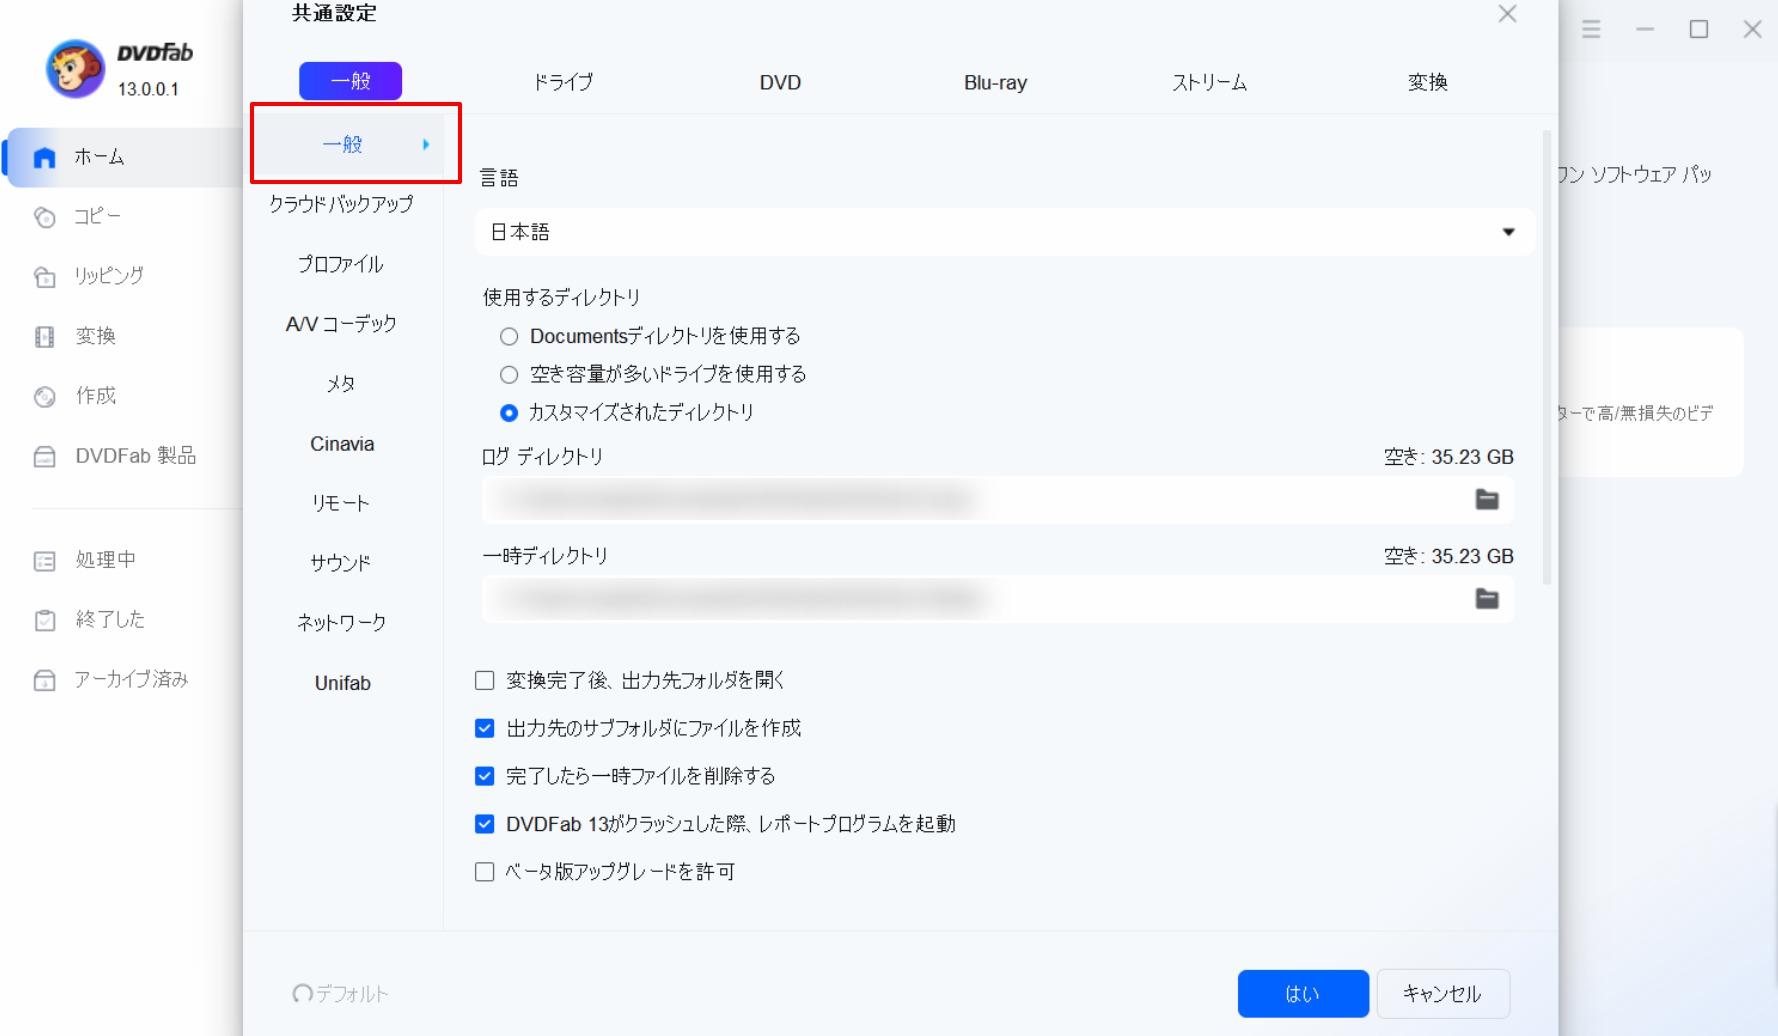
Task: Switch to the ドライブ tab
Action: pos(563,82)
